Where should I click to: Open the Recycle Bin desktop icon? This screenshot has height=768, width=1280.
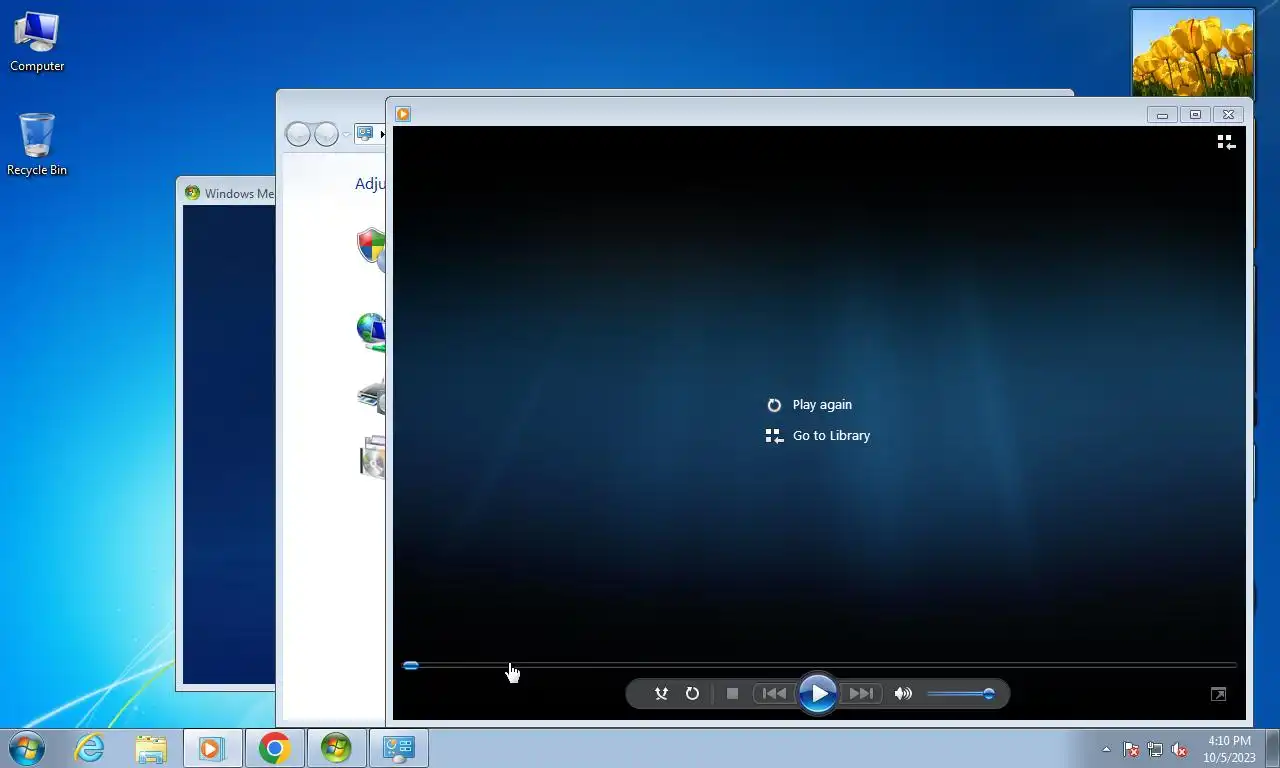point(37,145)
